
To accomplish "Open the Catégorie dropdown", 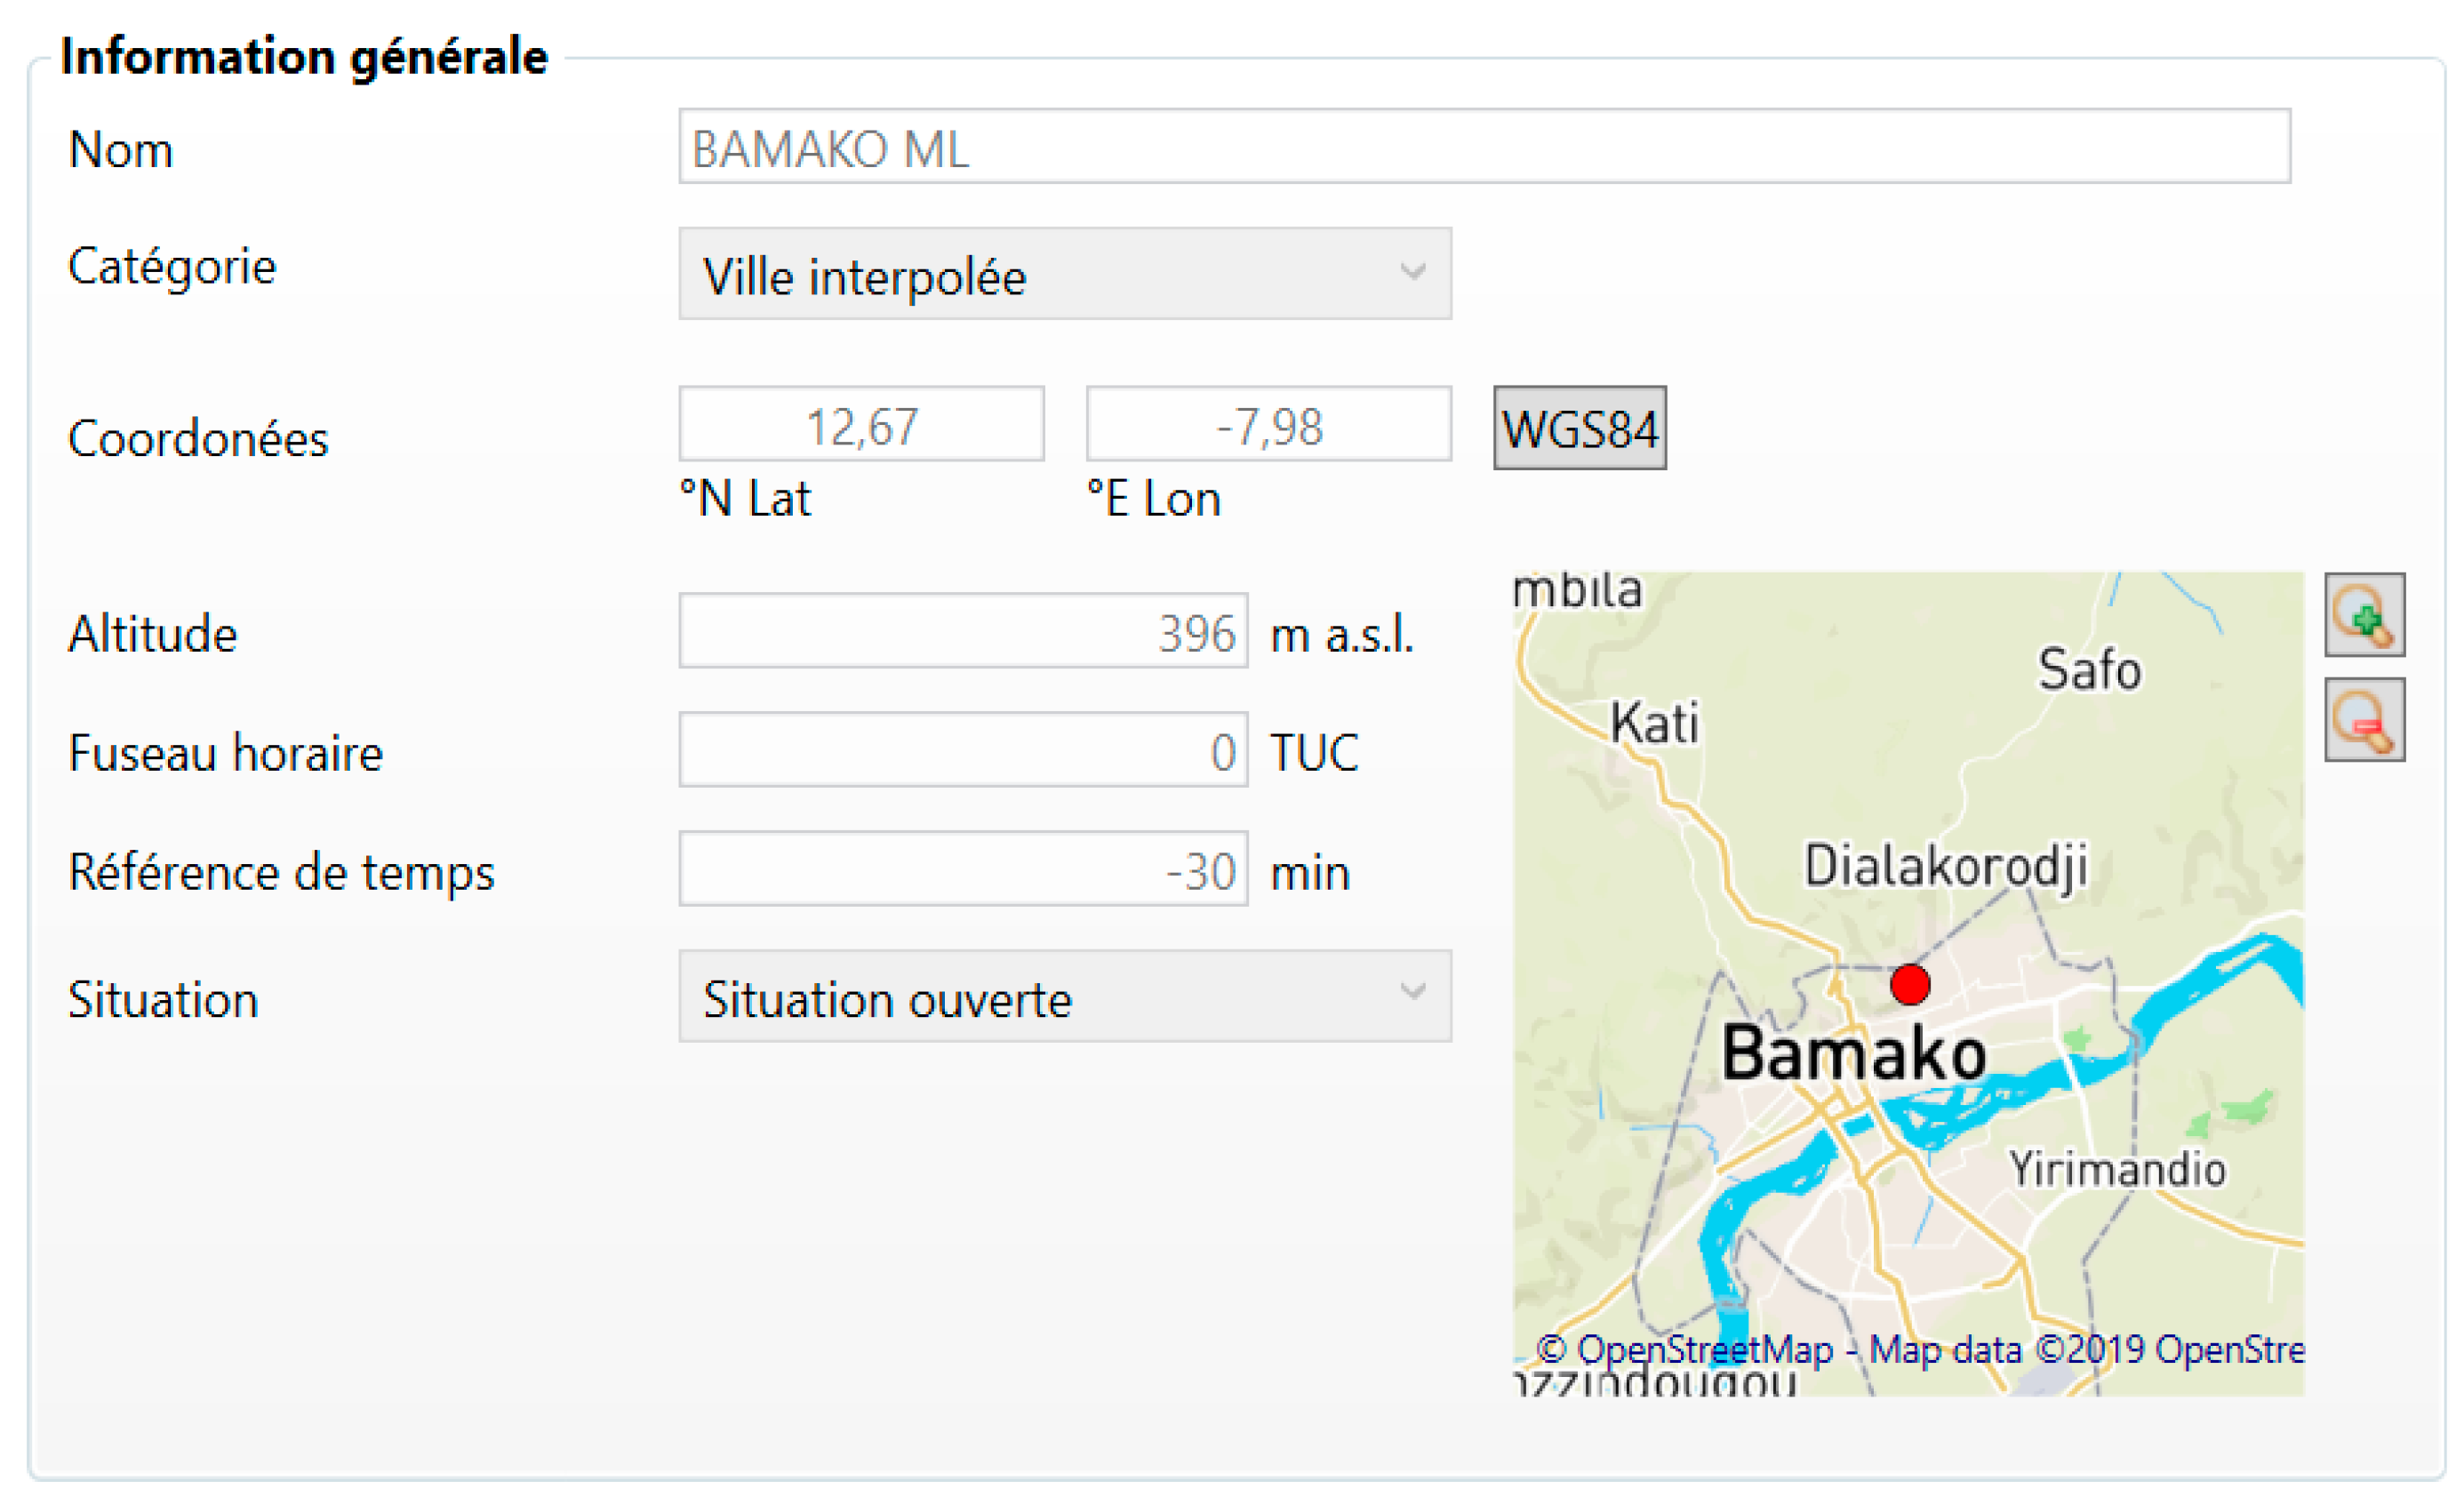I will pyautogui.click(x=1064, y=274).
